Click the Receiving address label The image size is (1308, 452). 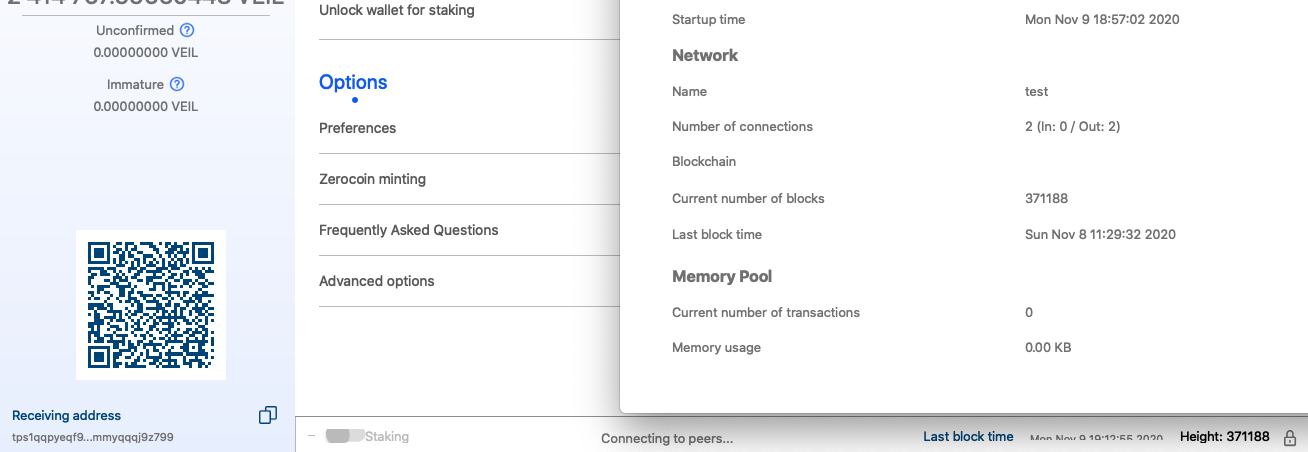[66, 415]
